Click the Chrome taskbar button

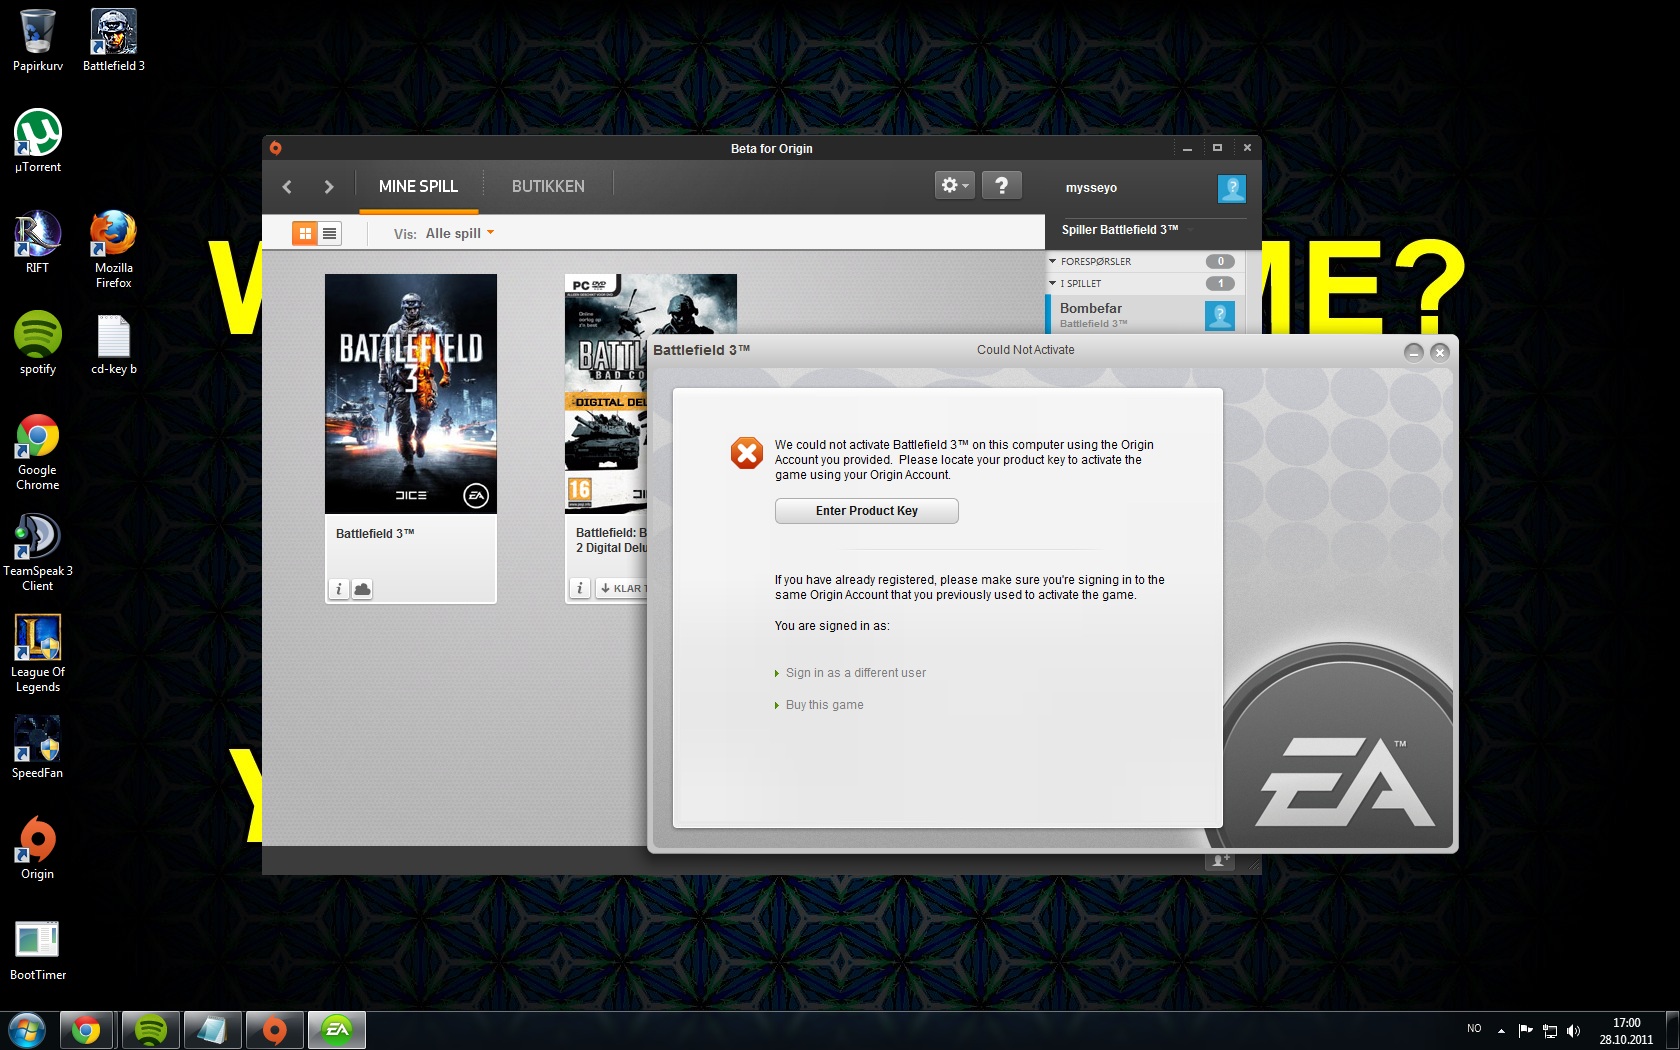[x=86, y=1030]
